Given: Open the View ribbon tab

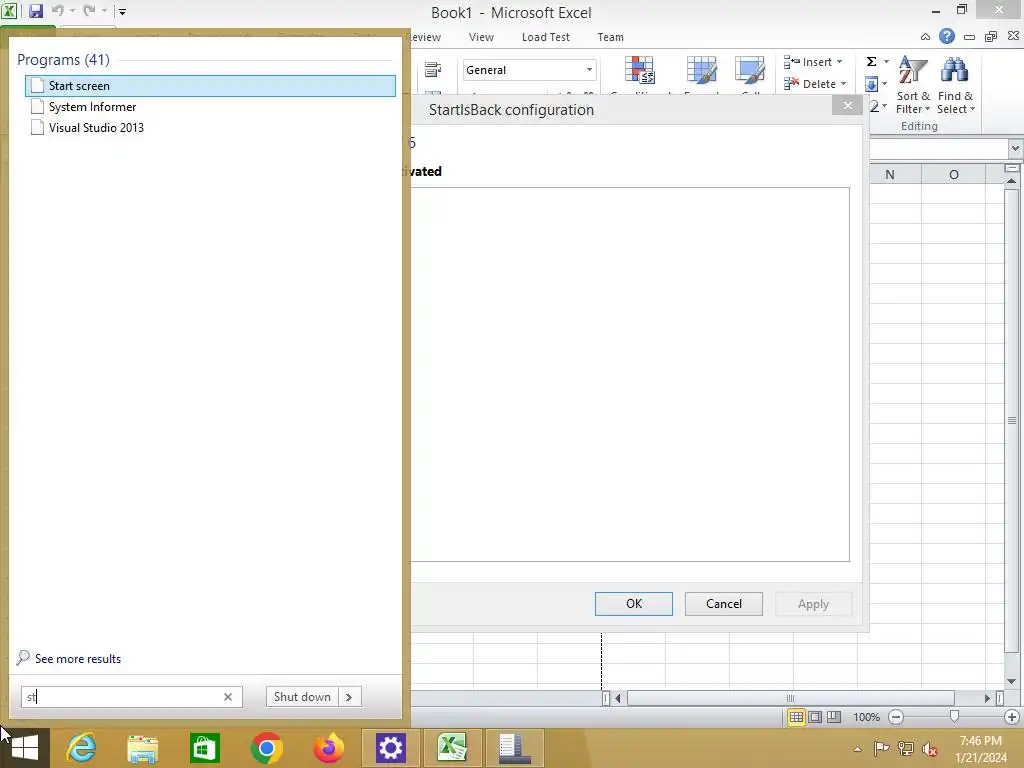Looking at the screenshot, I should [481, 37].
